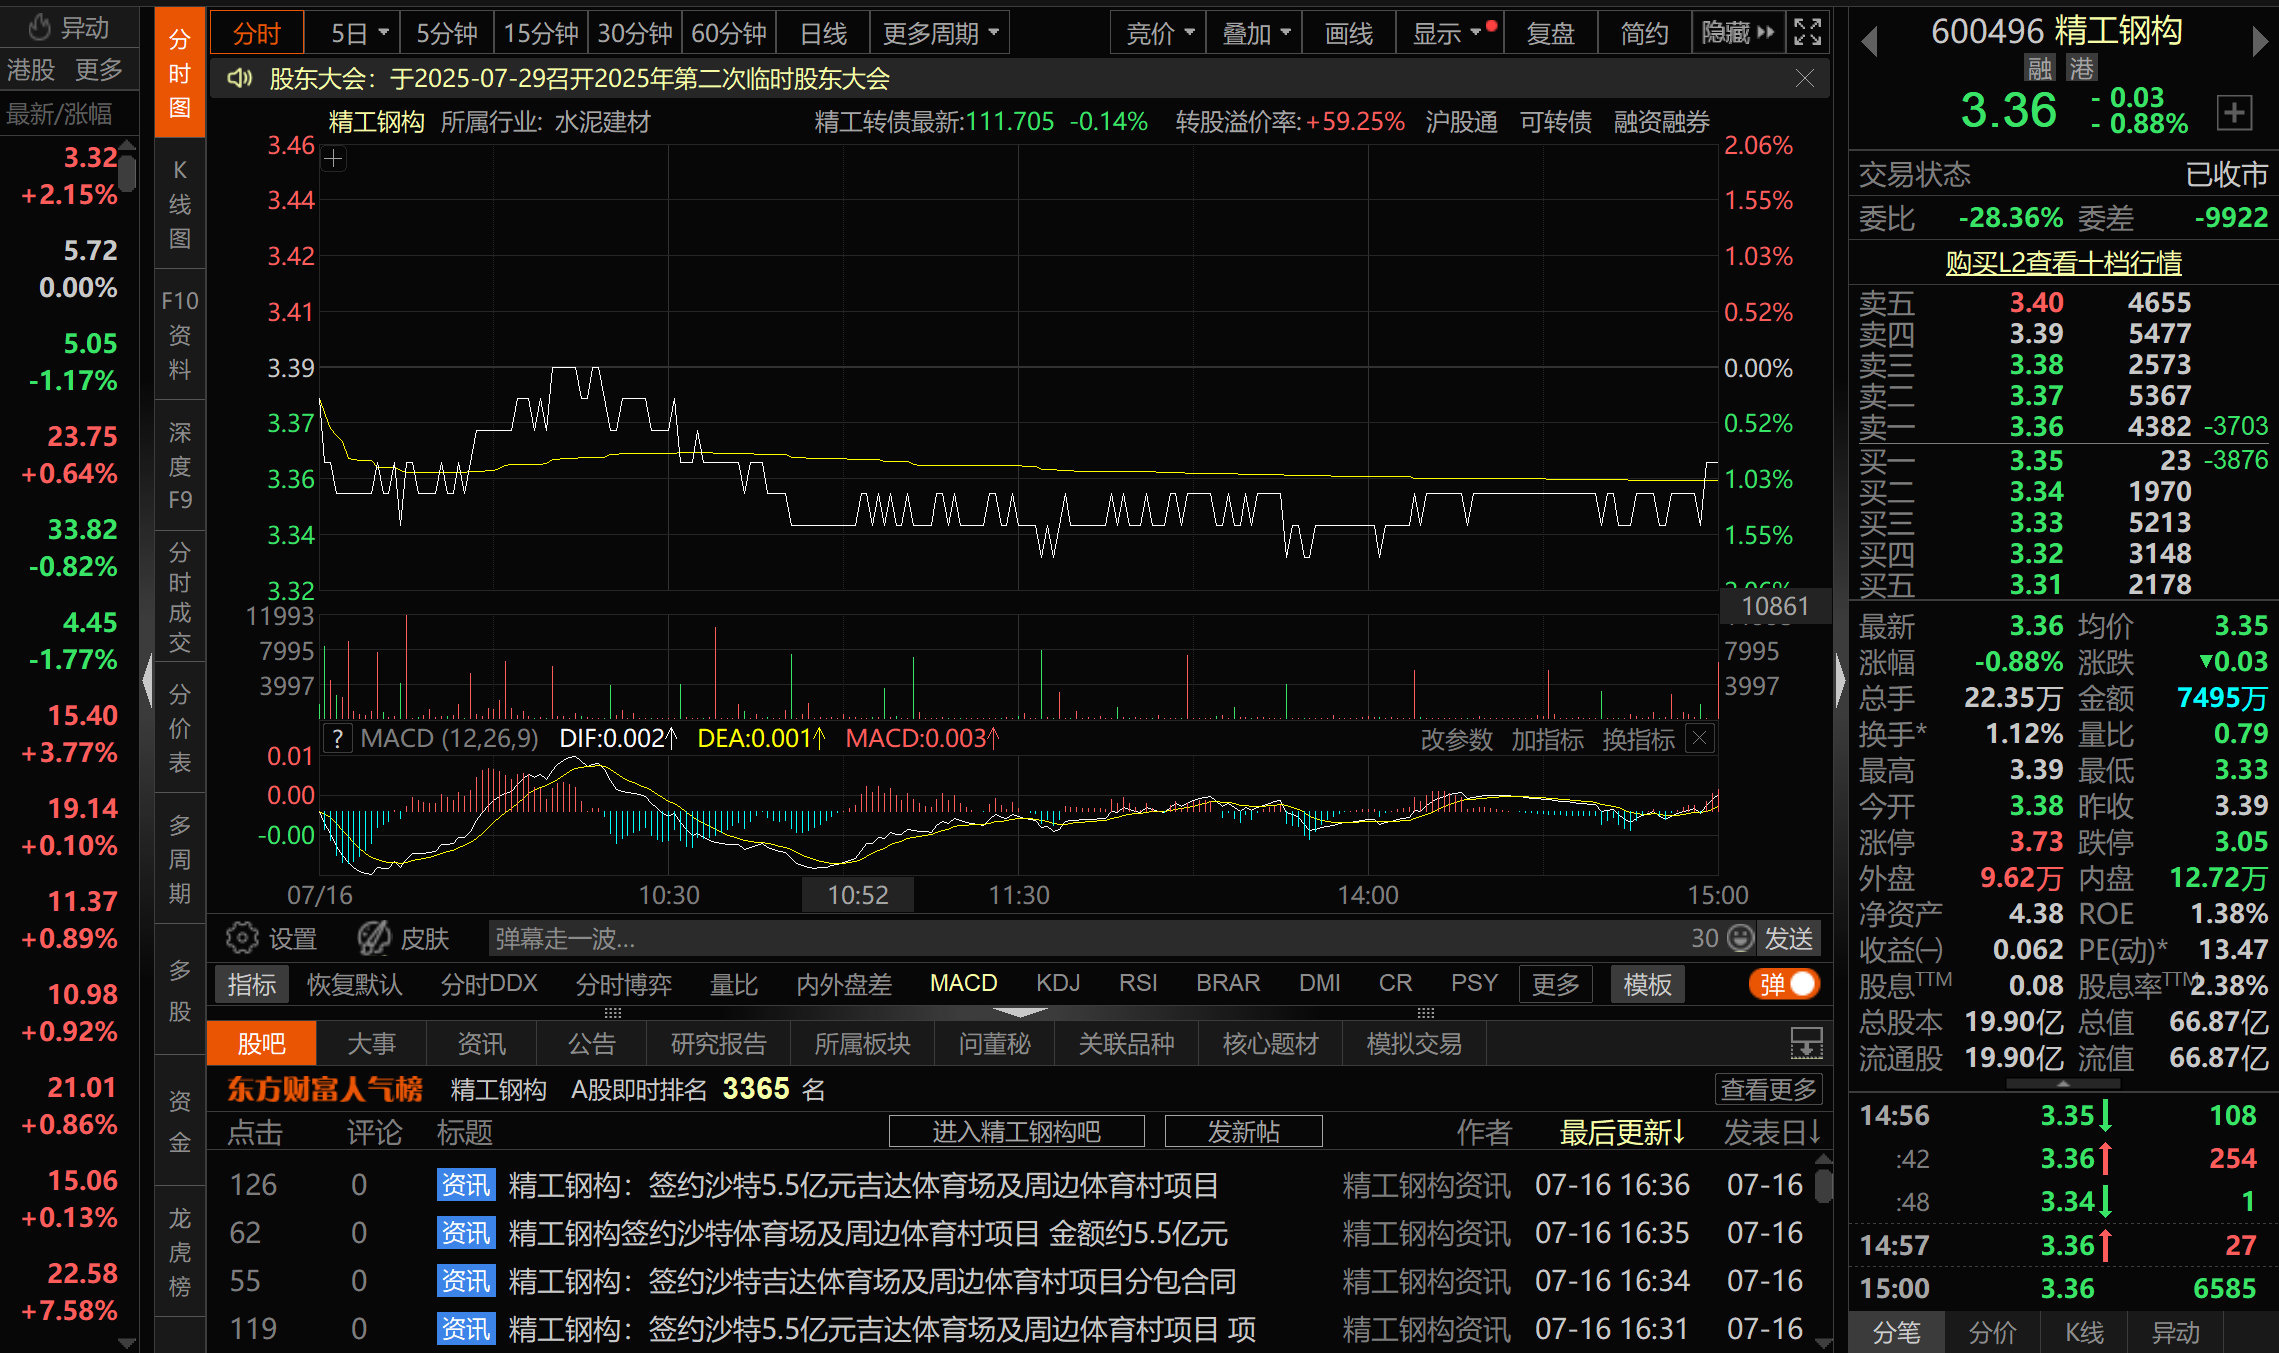Click 进入精工钢构吧 button
The width and height of the screenshot is (2279, 1353).
click(1016, 1131)
